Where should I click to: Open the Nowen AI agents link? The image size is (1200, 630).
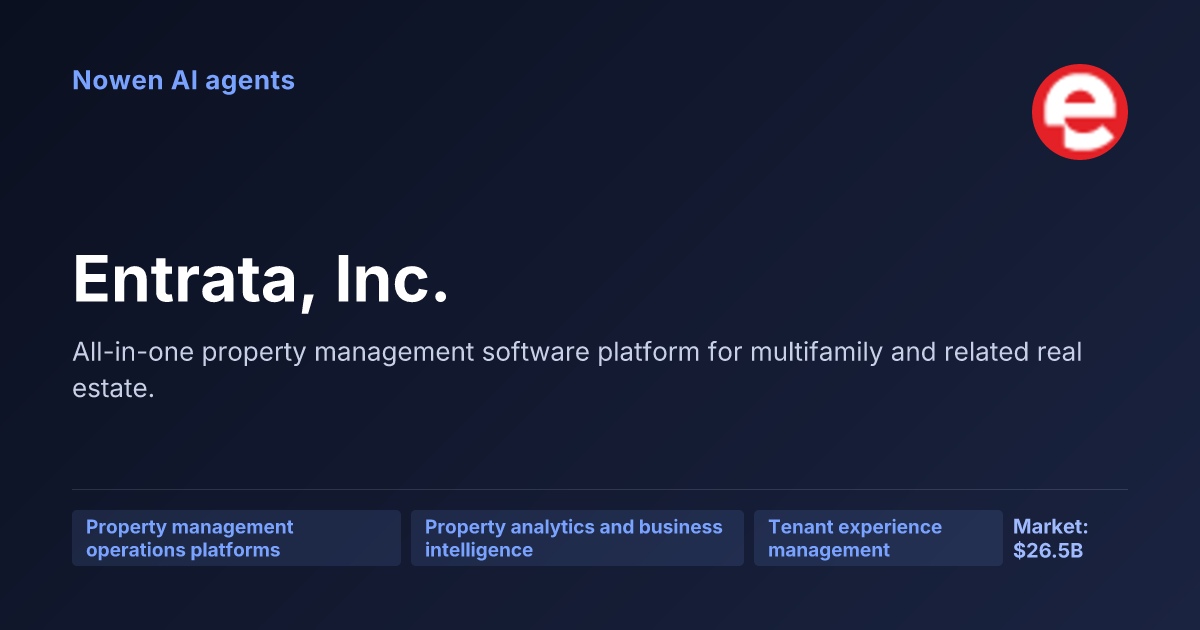pyautogui.click(x=183, y=80)
